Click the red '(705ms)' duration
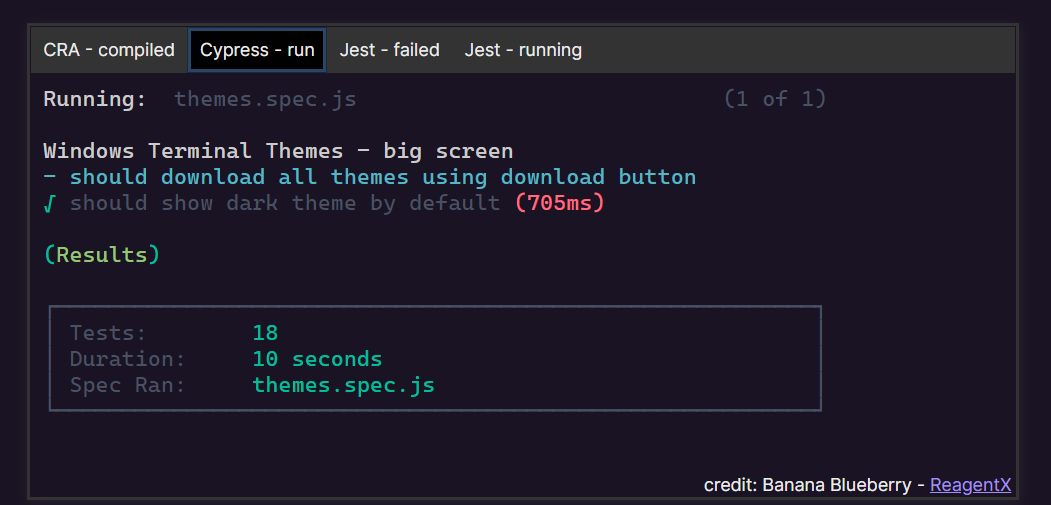Image resolution: width=1051 pixels, height=505 pixels. tap(560, 203)
